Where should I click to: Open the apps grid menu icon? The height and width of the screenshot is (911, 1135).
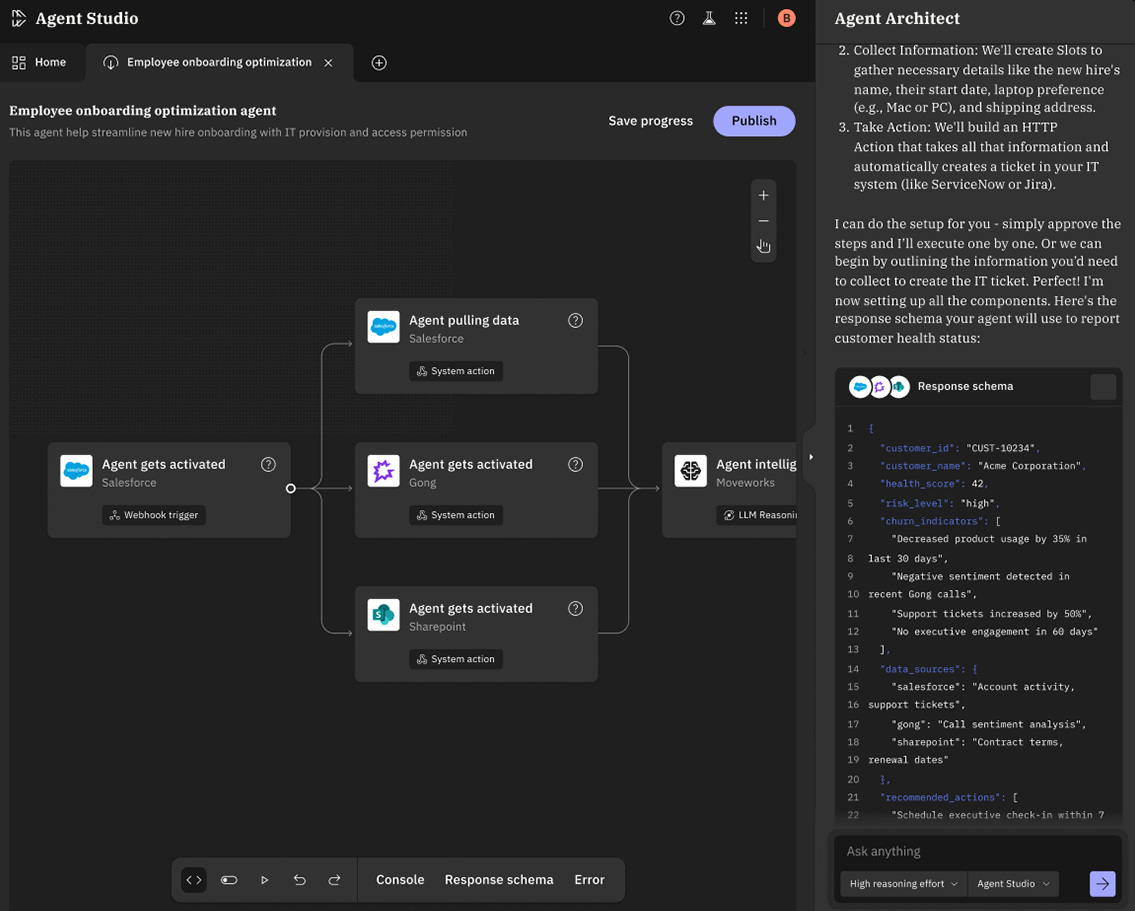coord(741,18)
